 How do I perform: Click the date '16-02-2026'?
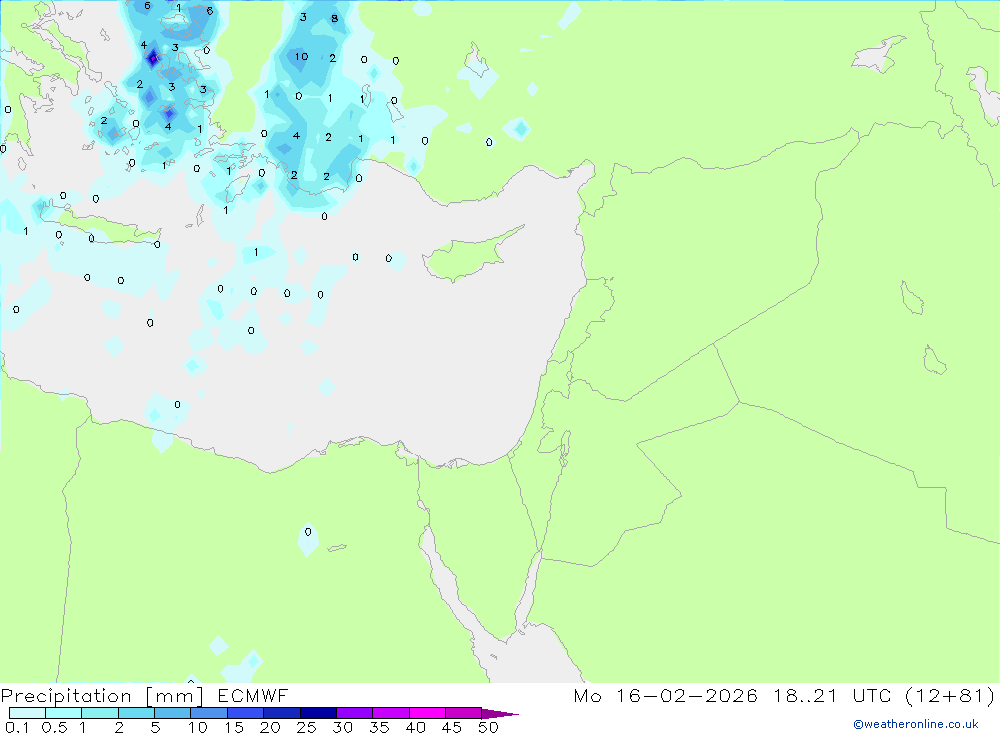687,695
